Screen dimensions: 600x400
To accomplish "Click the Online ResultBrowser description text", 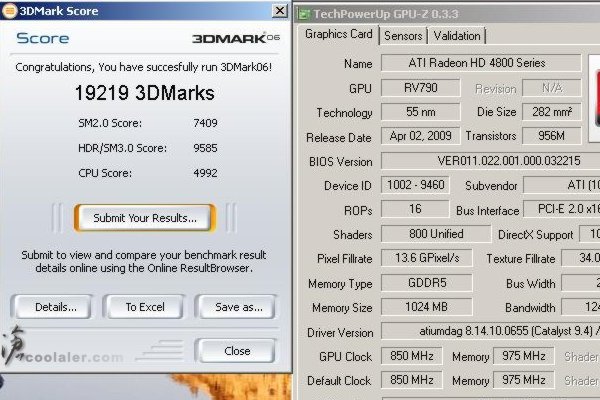I will pos(143,261).
